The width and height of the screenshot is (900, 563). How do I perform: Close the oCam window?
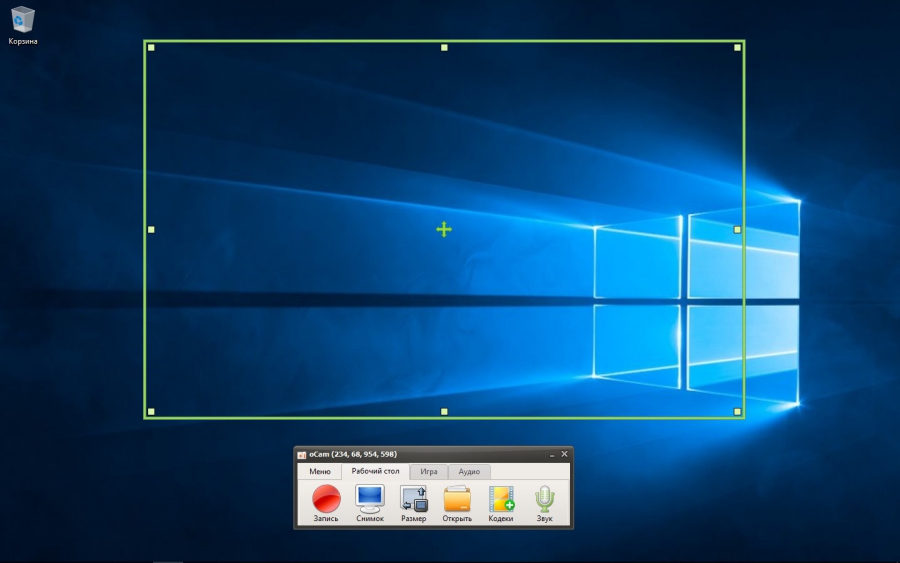coord(564,454)
